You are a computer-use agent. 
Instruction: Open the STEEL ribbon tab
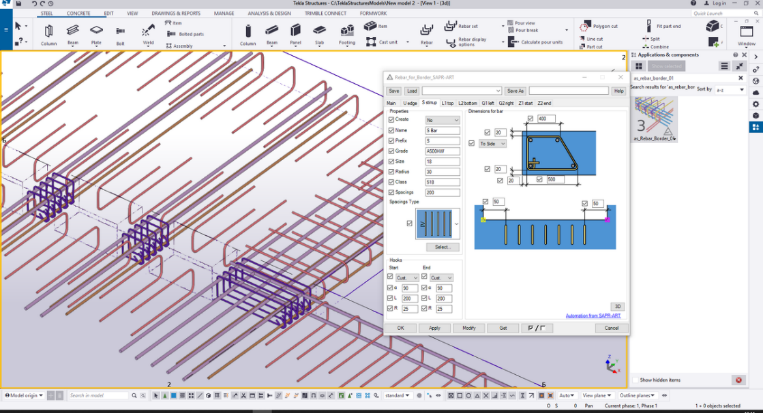pos(47,13)
